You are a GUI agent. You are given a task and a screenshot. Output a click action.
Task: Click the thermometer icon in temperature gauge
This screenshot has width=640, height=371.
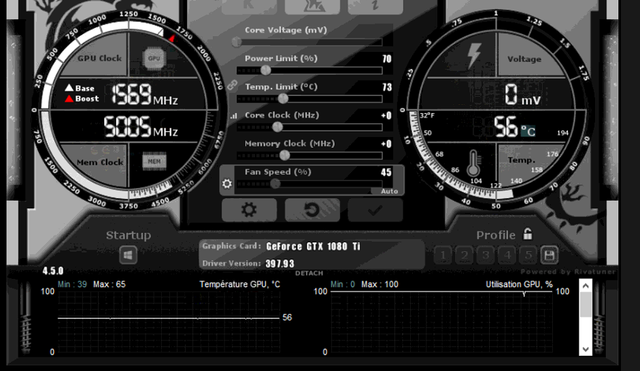click(473, 163)
